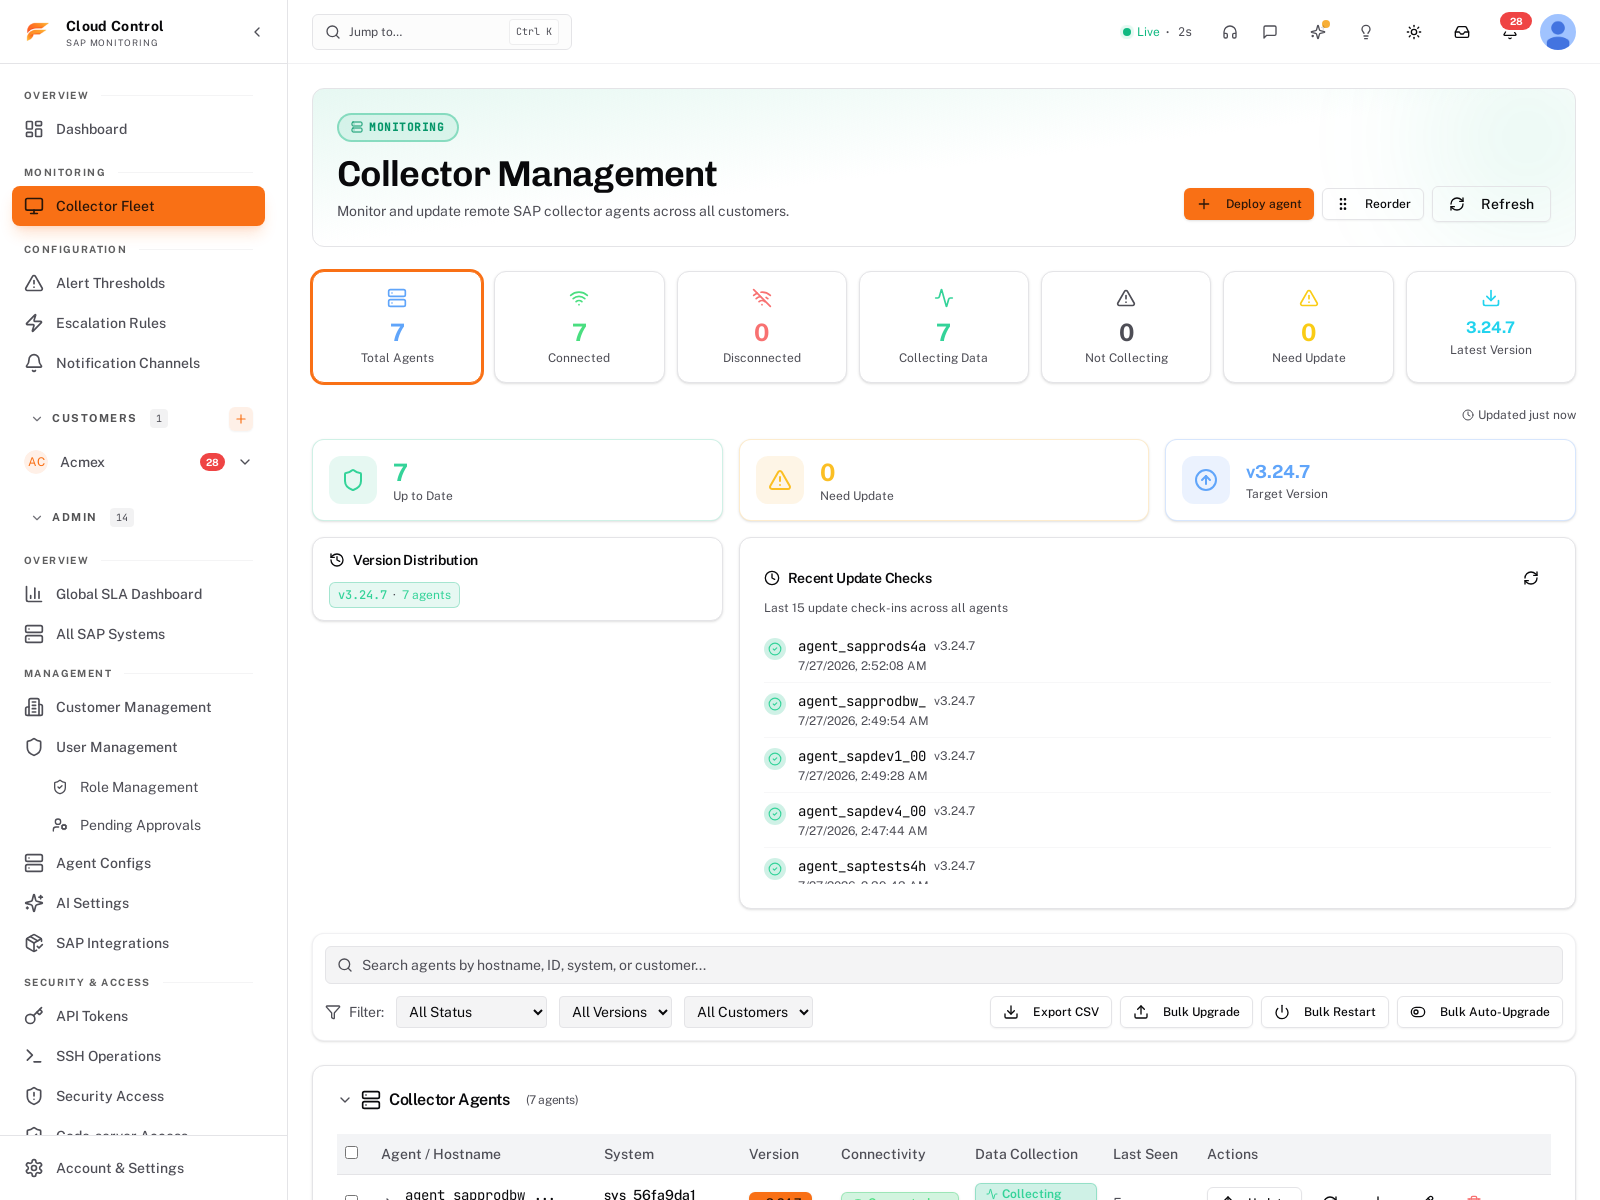The height and width of the screenshot is (1200, 1600).
Task: Open Security Access page
Action: (138, 1096)
